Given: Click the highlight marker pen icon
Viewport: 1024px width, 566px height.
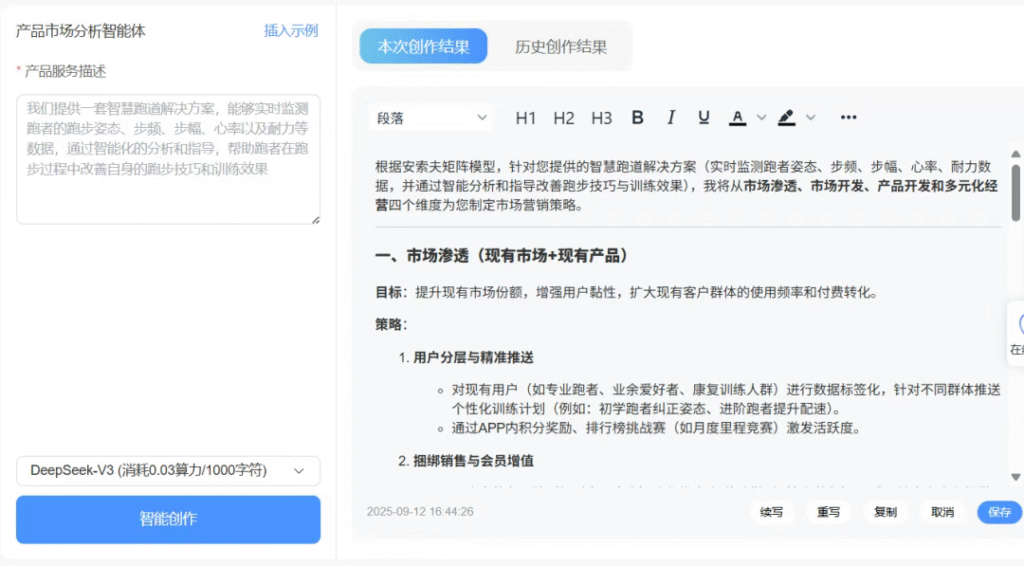Looking at the screenshot, I should (x=786, y=118).
